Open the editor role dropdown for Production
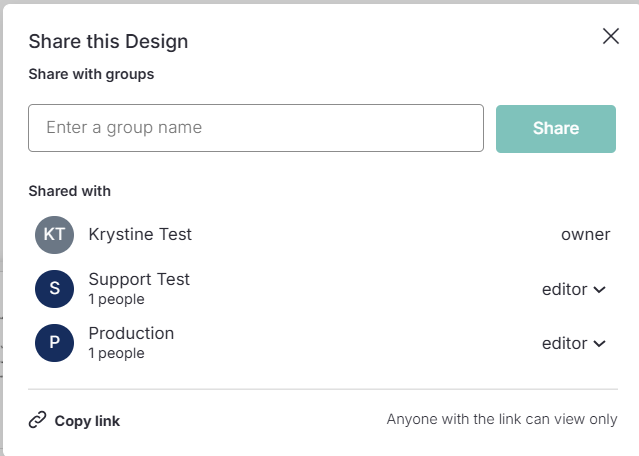 [x=573, y=343]
